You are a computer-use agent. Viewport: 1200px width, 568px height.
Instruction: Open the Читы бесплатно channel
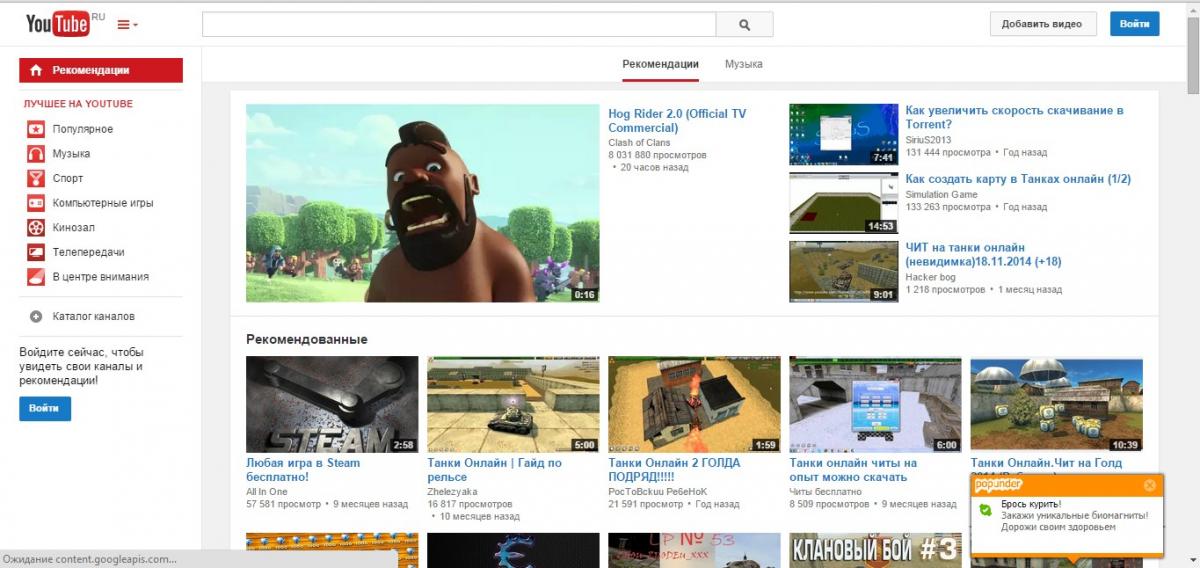[x=825, y=492]
